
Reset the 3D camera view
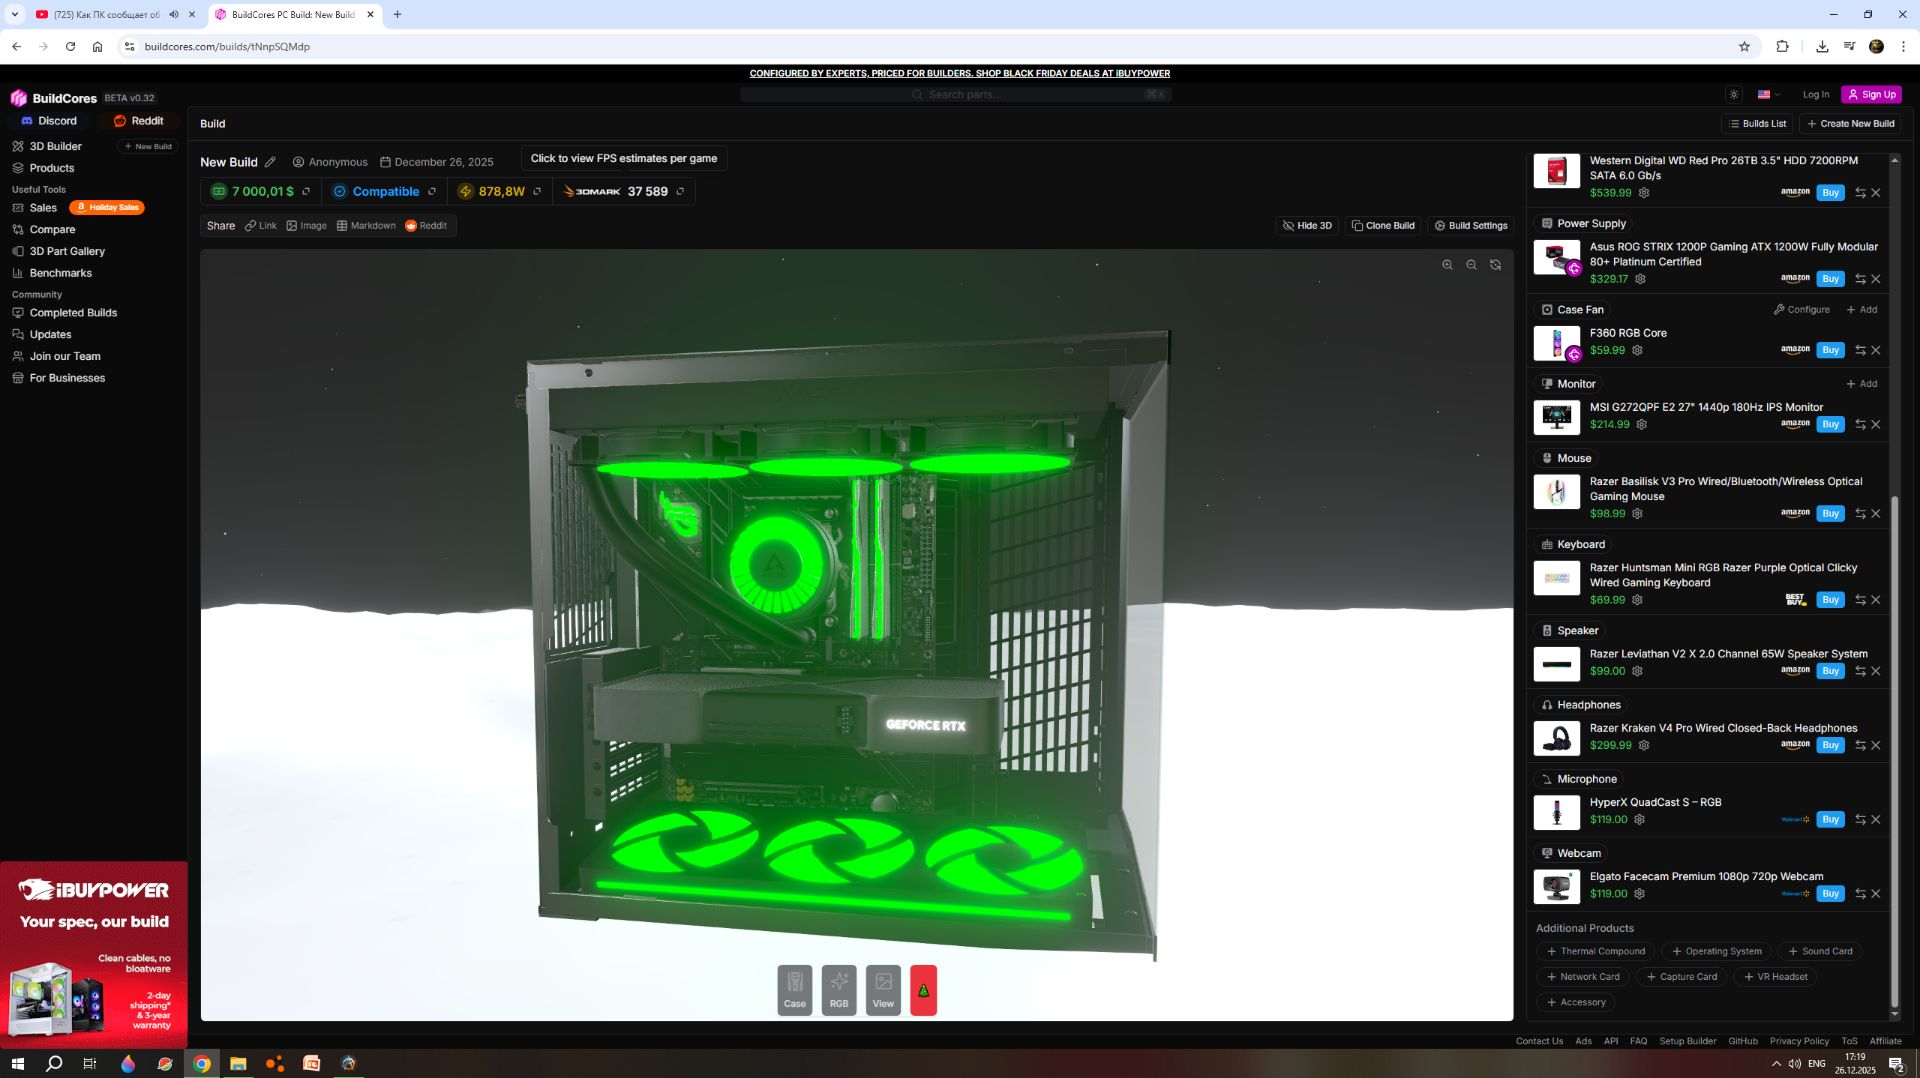(1495, 265)
